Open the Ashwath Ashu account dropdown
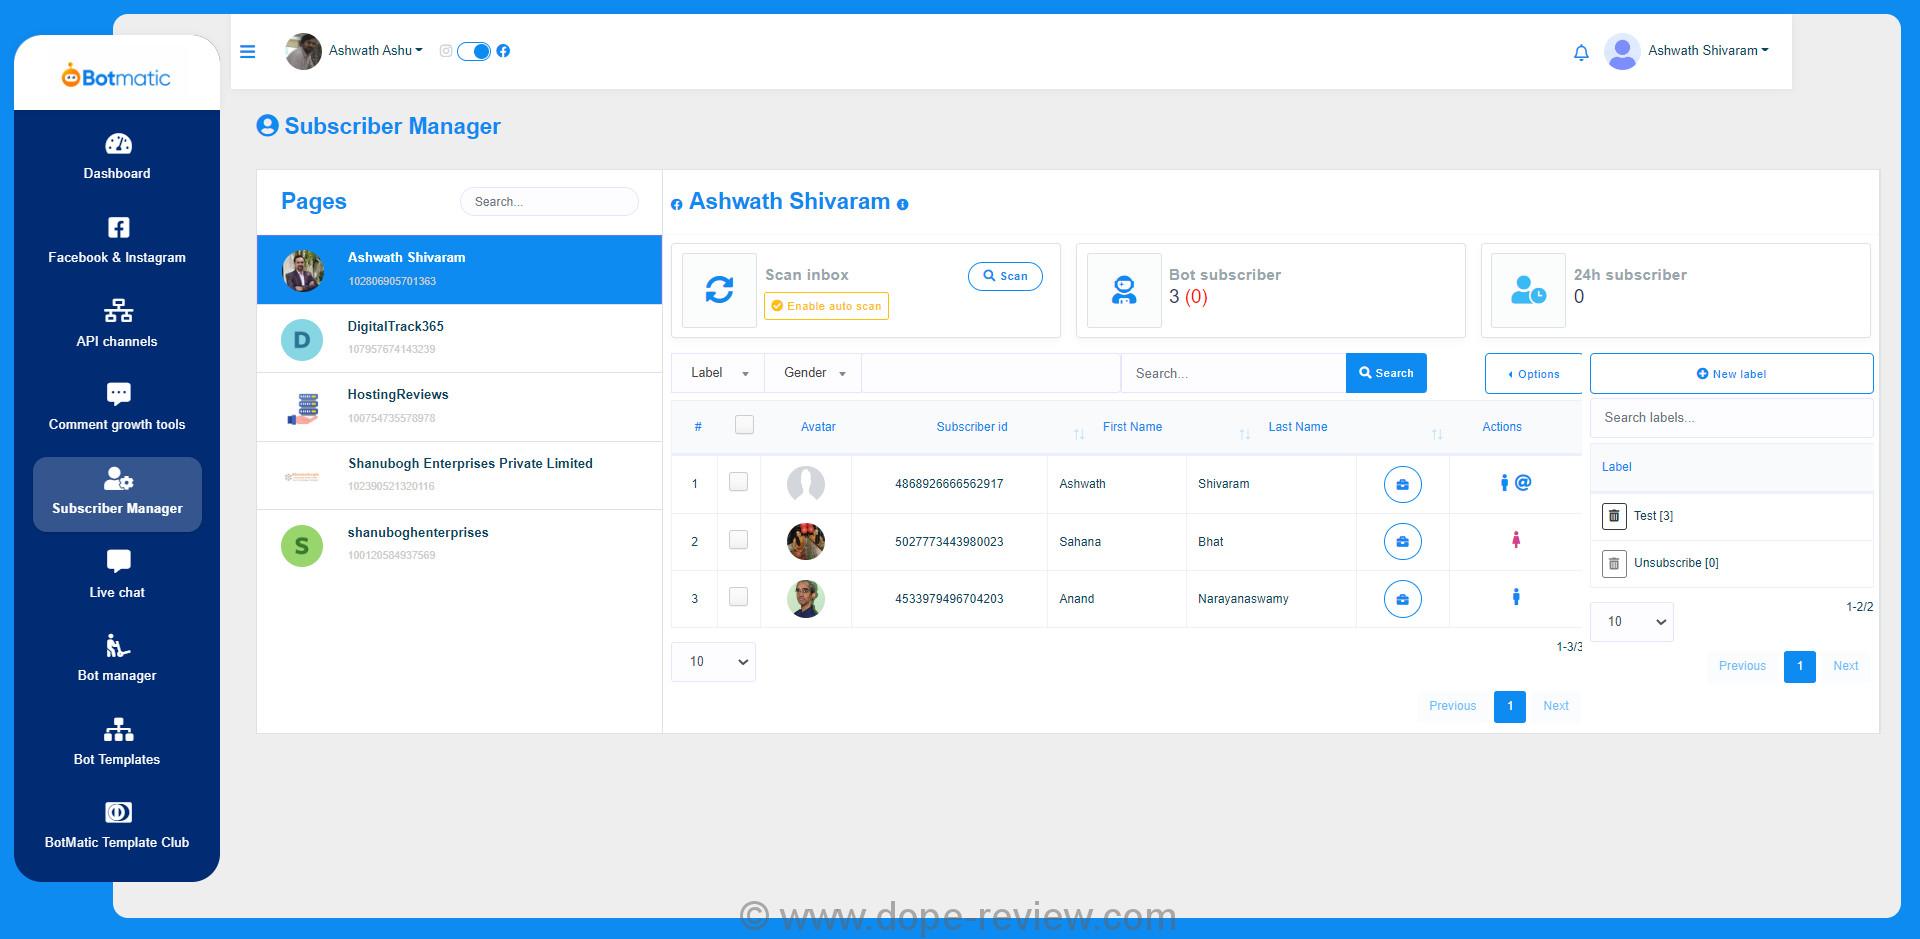This screenshot has width=1920, height=939. point(375,51)
